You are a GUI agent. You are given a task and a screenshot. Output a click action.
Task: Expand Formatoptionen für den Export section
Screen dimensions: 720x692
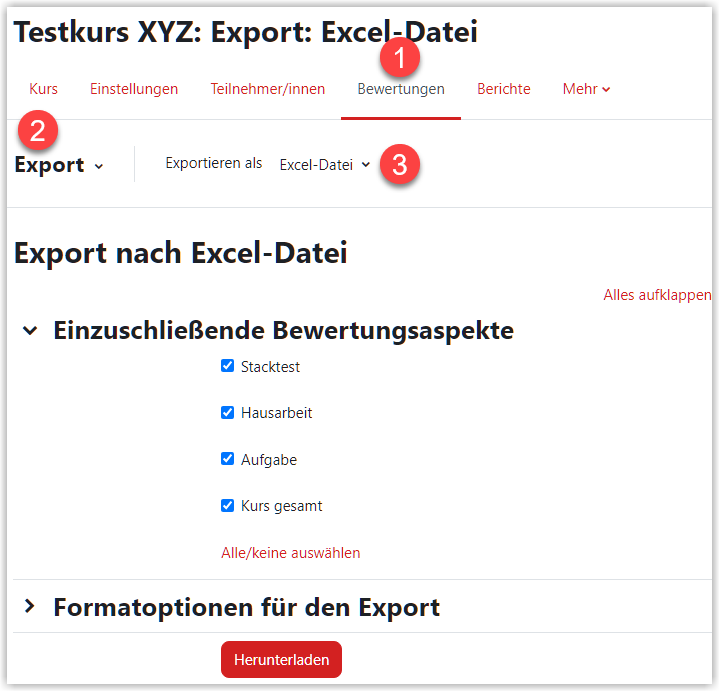click(30, 607)
